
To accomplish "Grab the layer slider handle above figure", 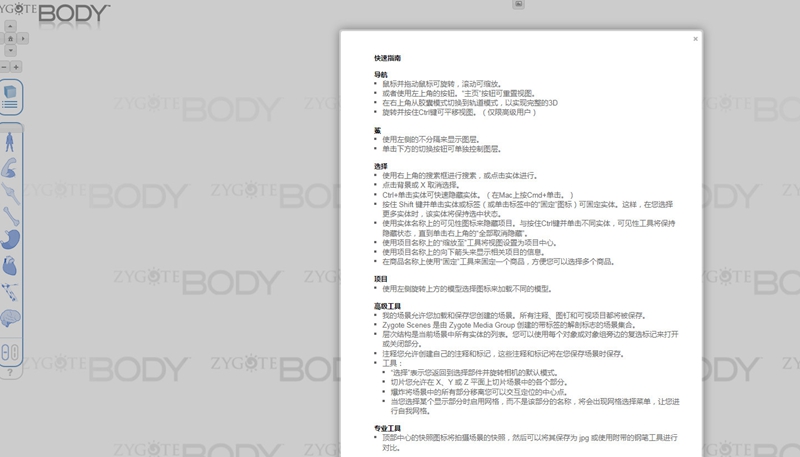I will click(x=11, y=128).
